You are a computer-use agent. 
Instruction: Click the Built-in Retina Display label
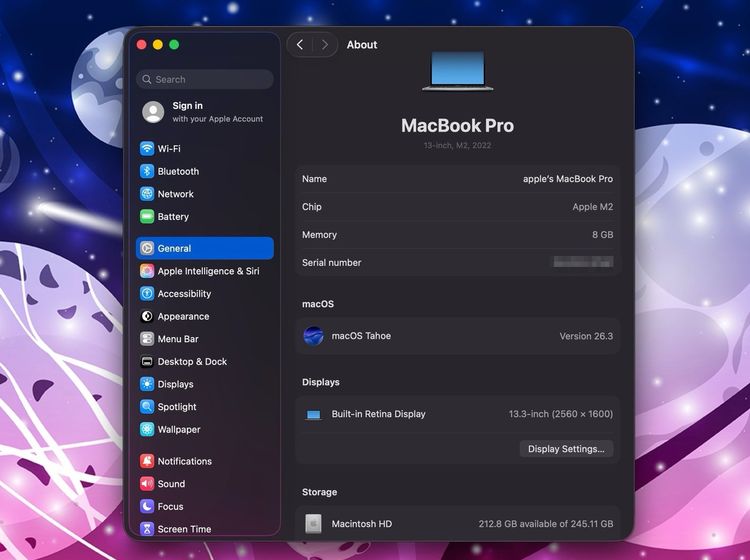[378, 414]
